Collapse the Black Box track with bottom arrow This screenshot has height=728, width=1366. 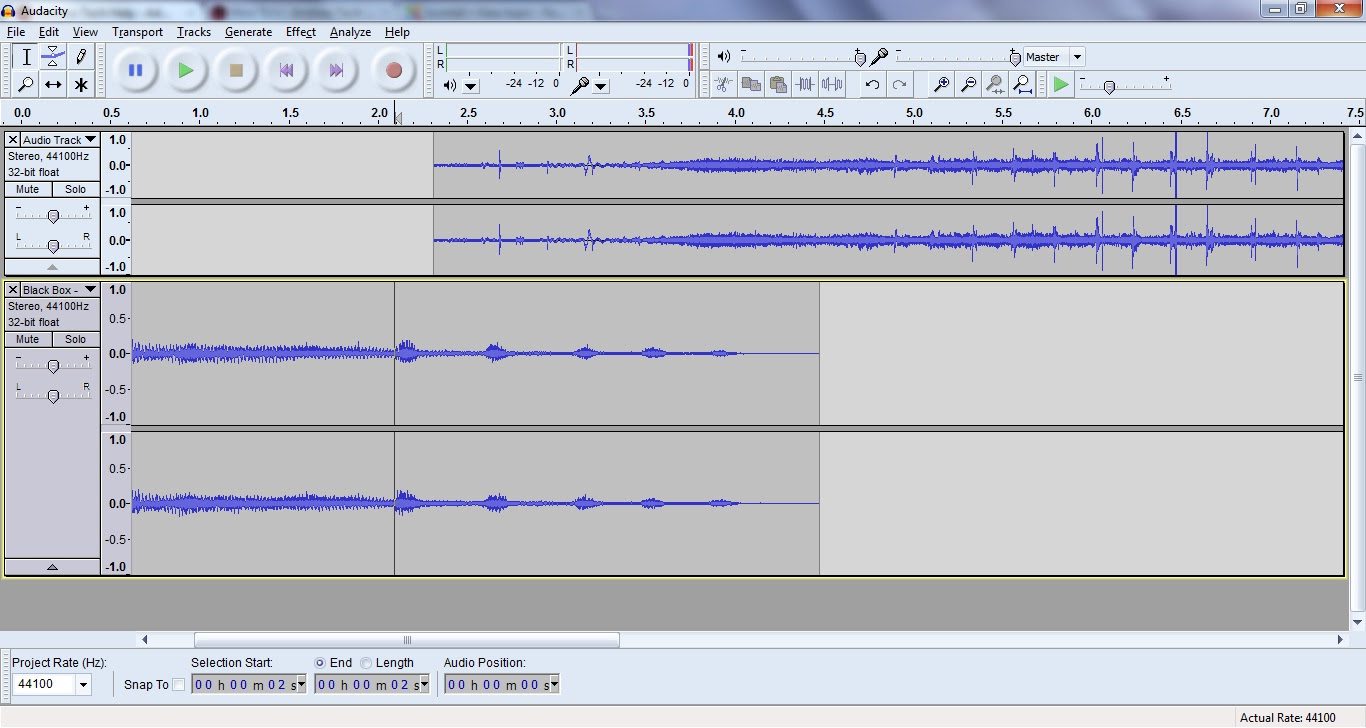[52, 567]
